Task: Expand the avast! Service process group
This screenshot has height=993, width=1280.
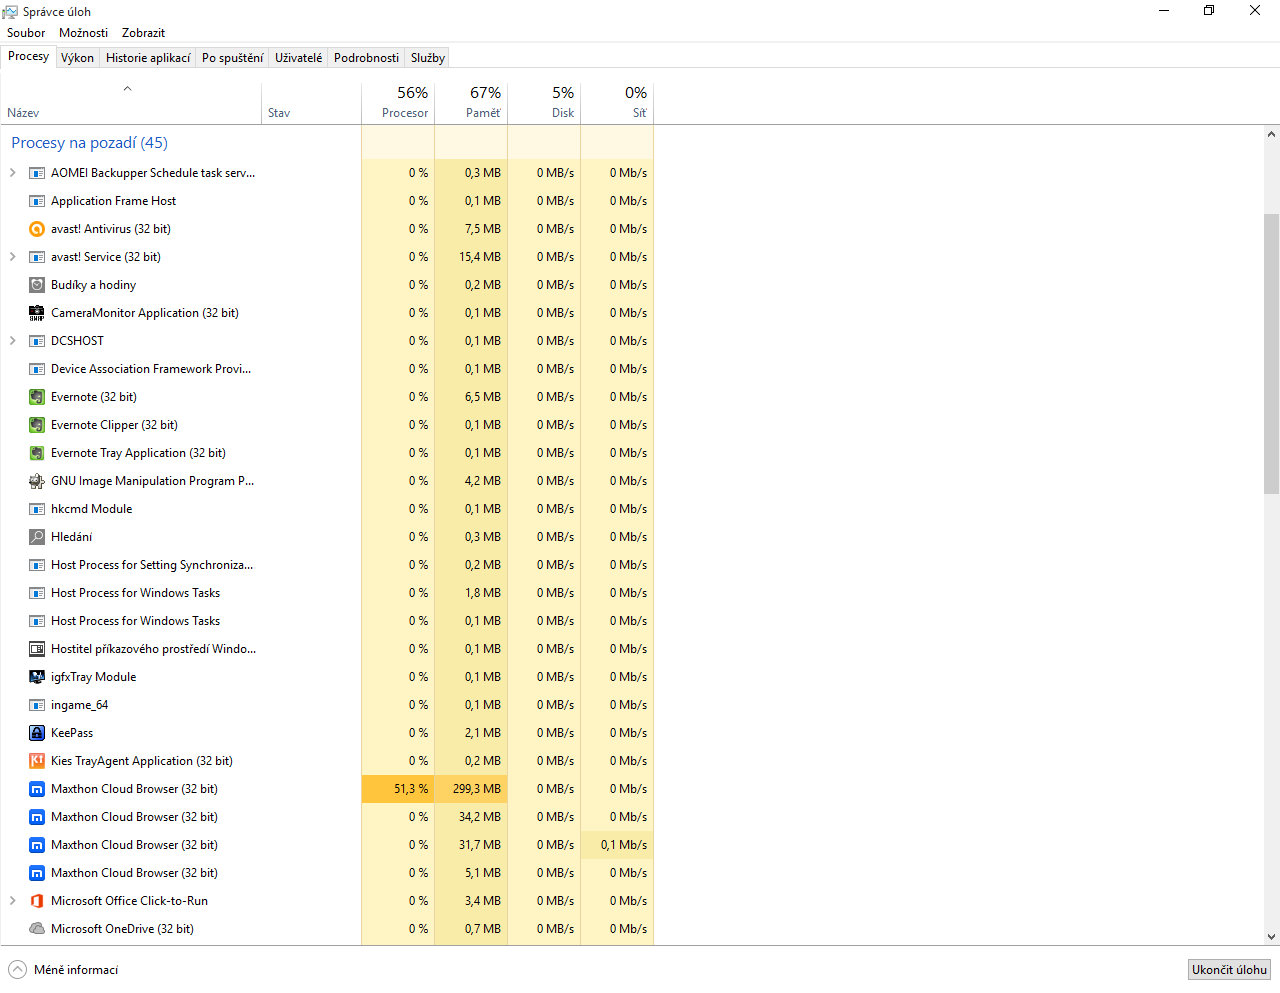Action: coord(12,257)
